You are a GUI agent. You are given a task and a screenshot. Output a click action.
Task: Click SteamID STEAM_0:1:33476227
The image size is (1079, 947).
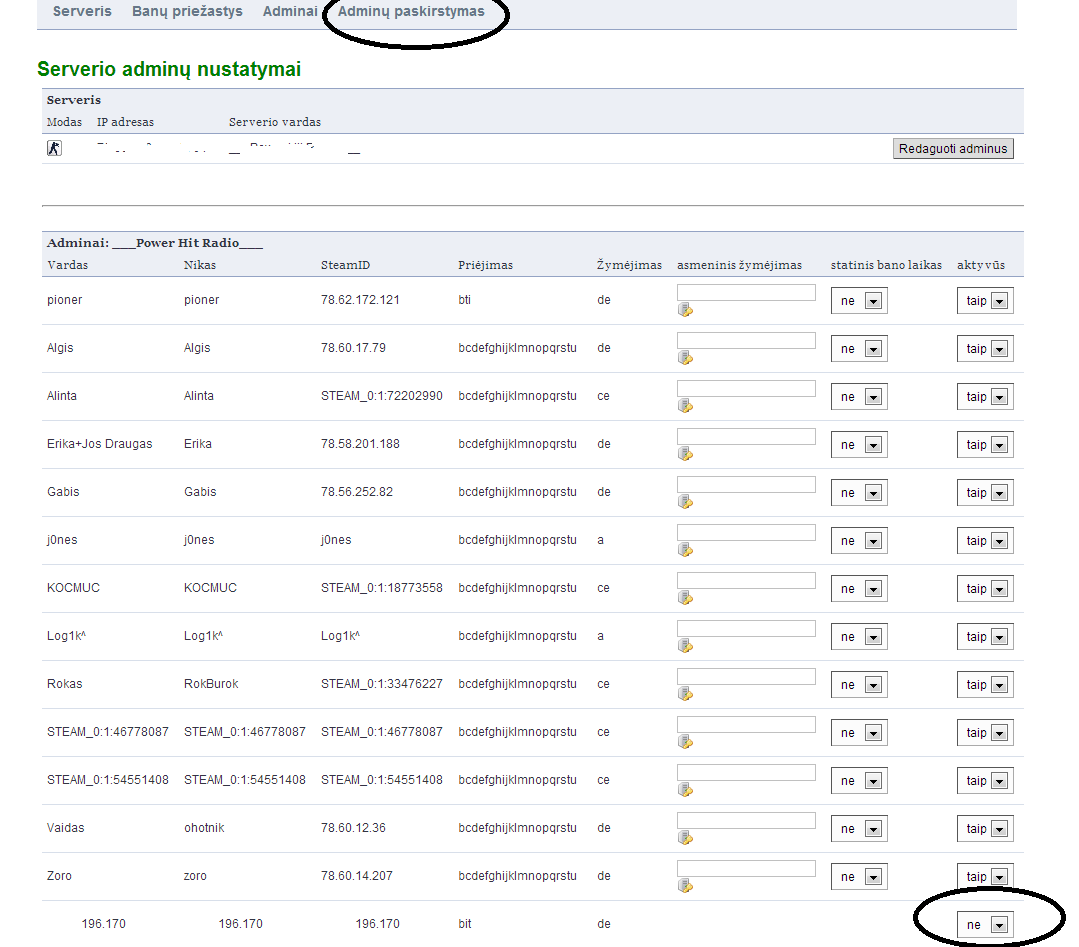coord(381,684)
